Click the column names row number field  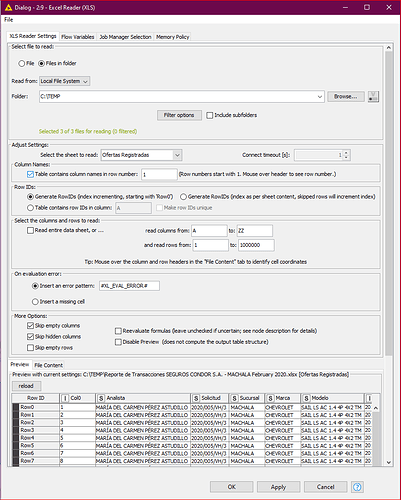[x=159, y=174]
